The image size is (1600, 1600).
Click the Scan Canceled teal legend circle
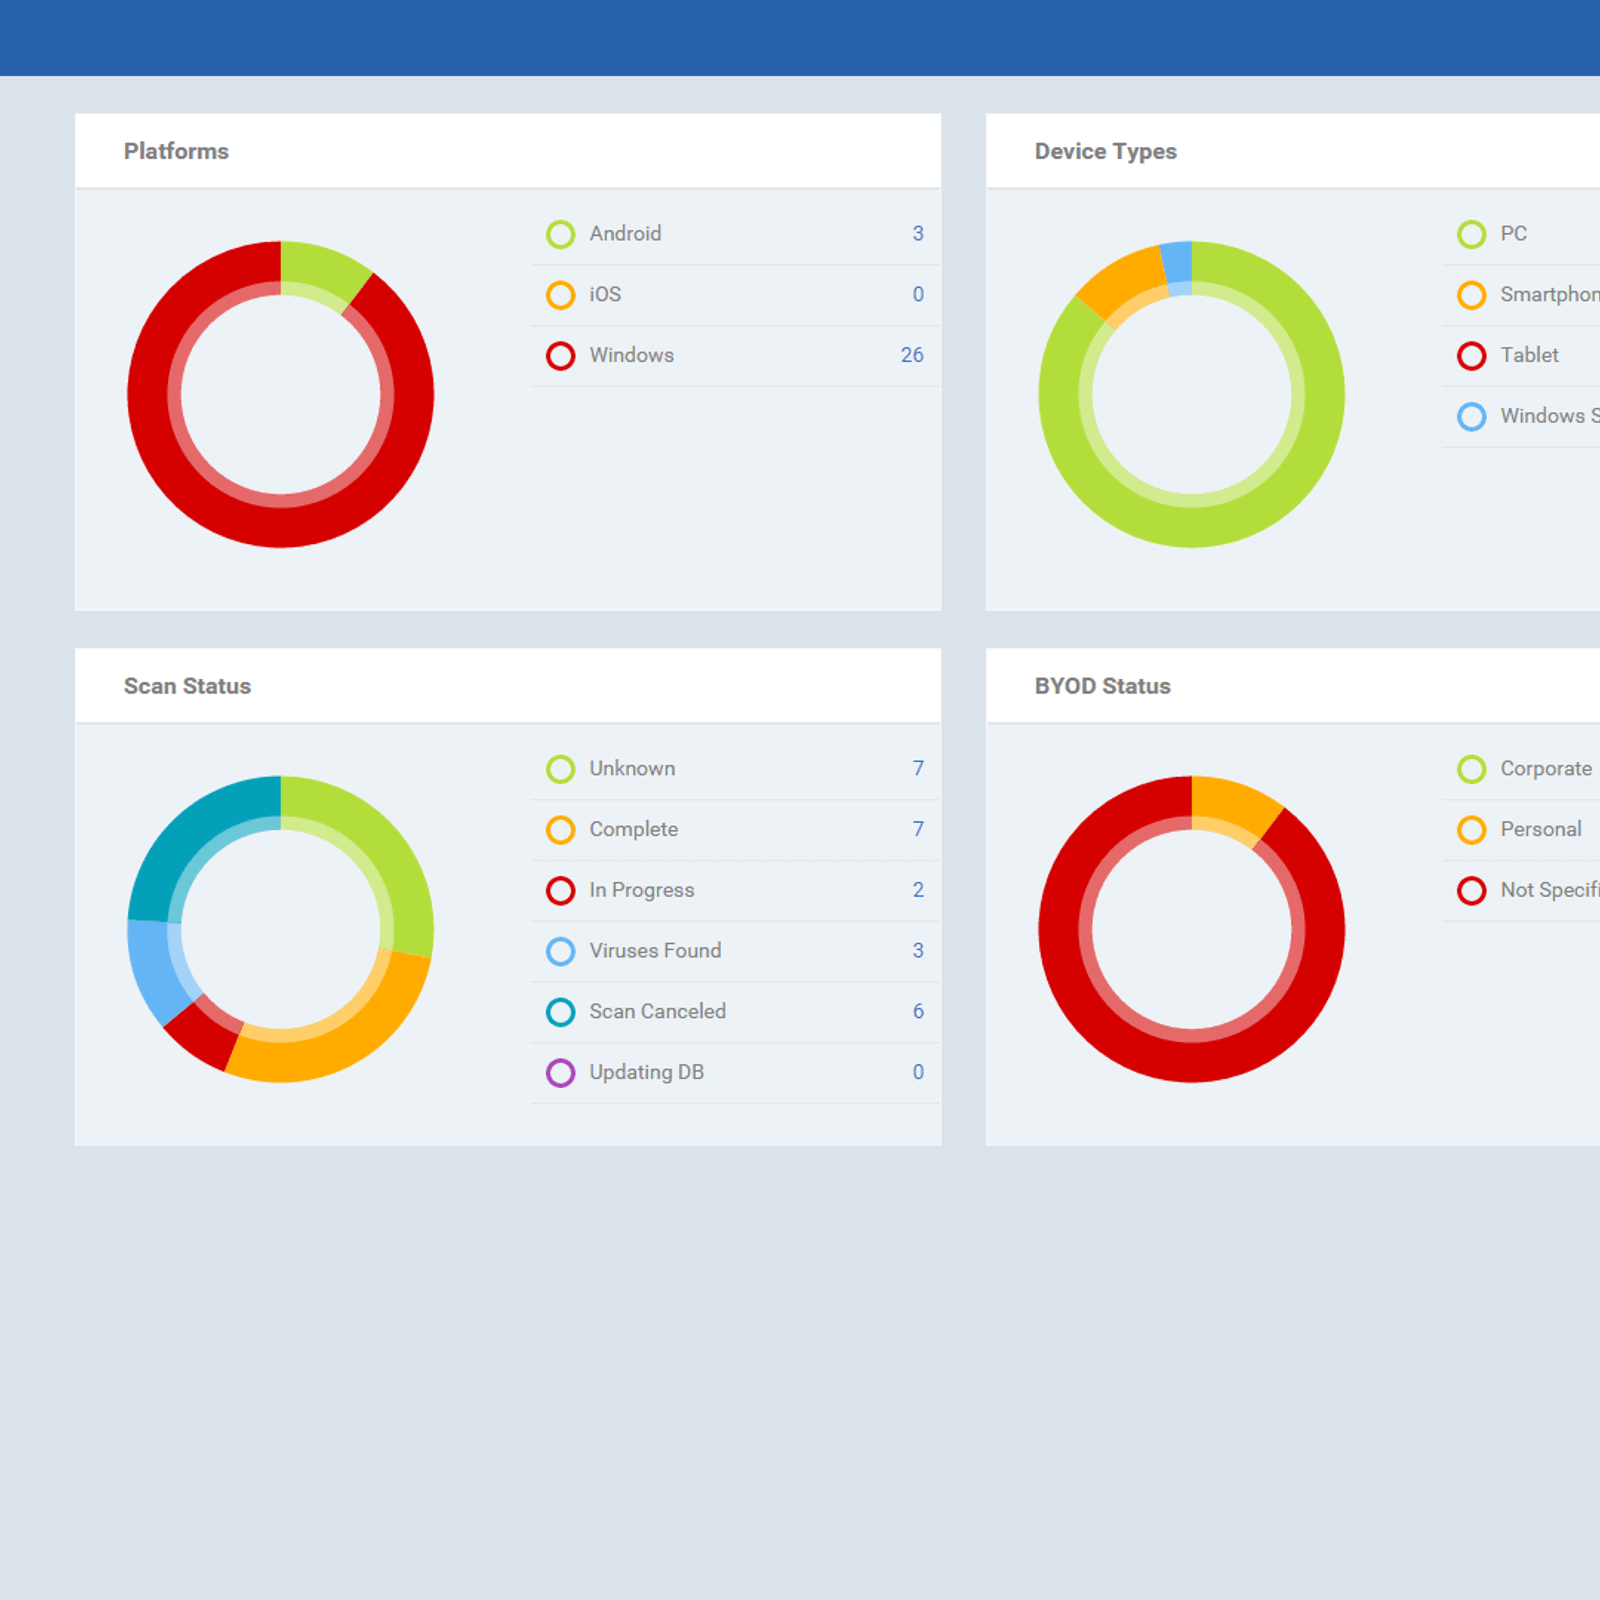(560, 1012)
